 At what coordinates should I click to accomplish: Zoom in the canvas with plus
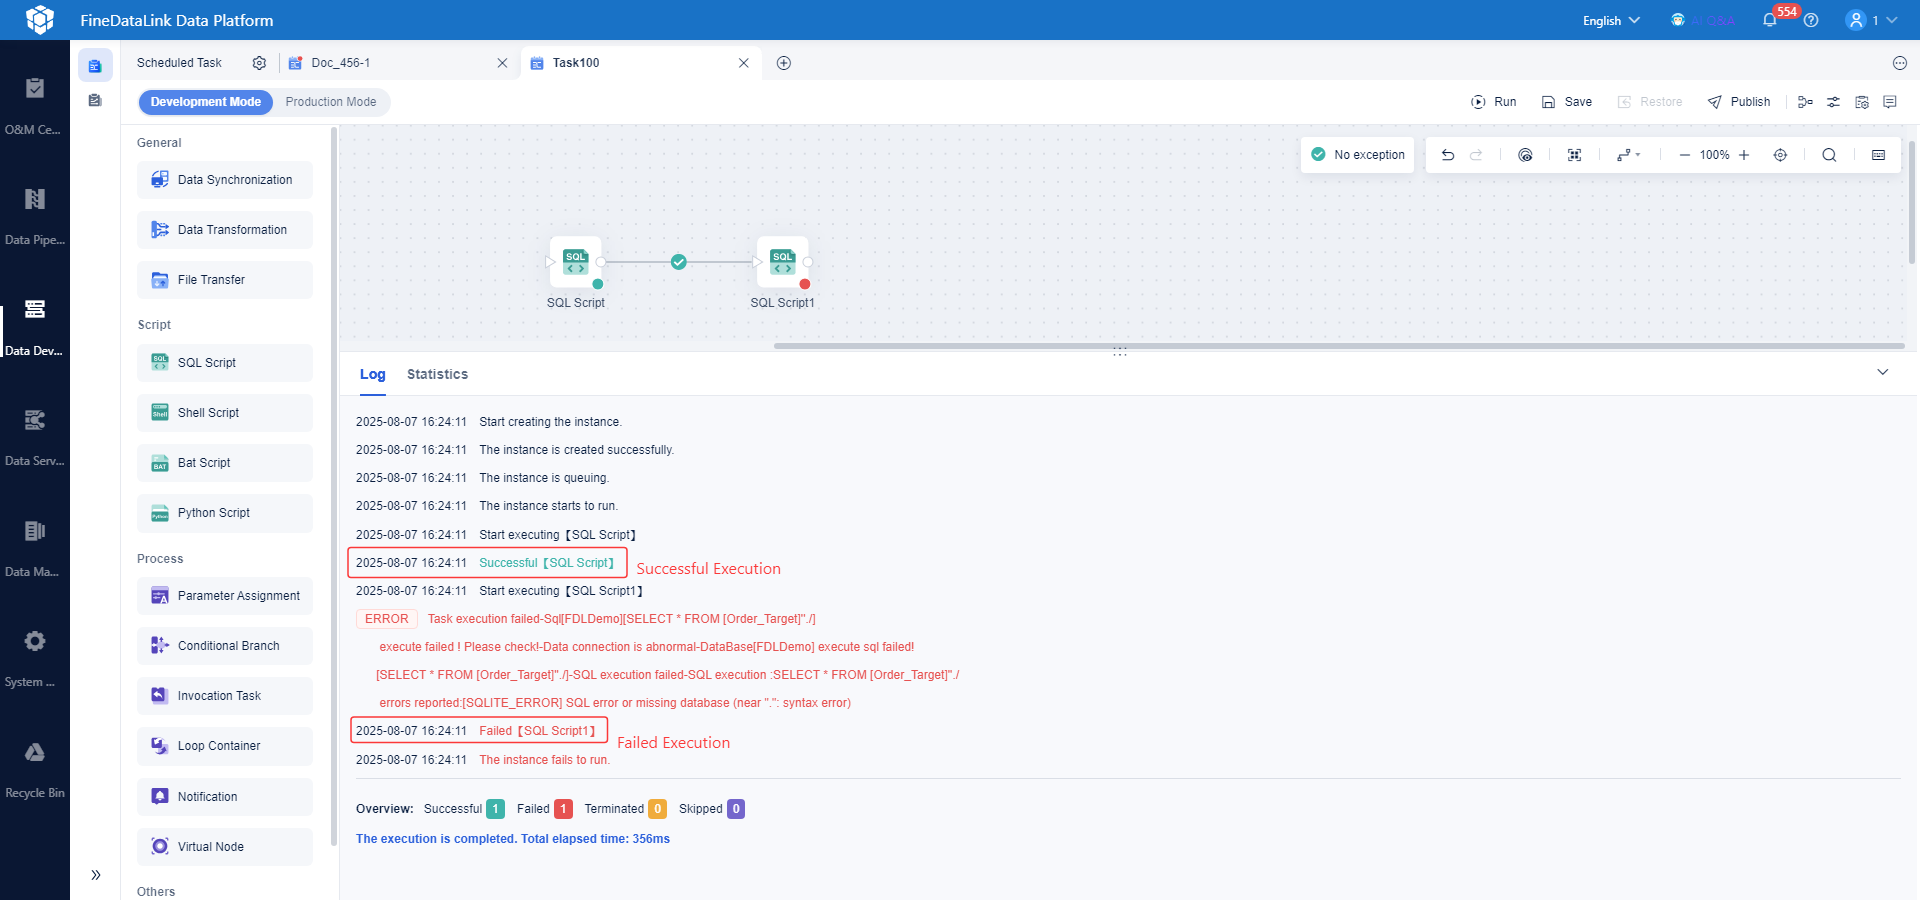(1744, 155)
